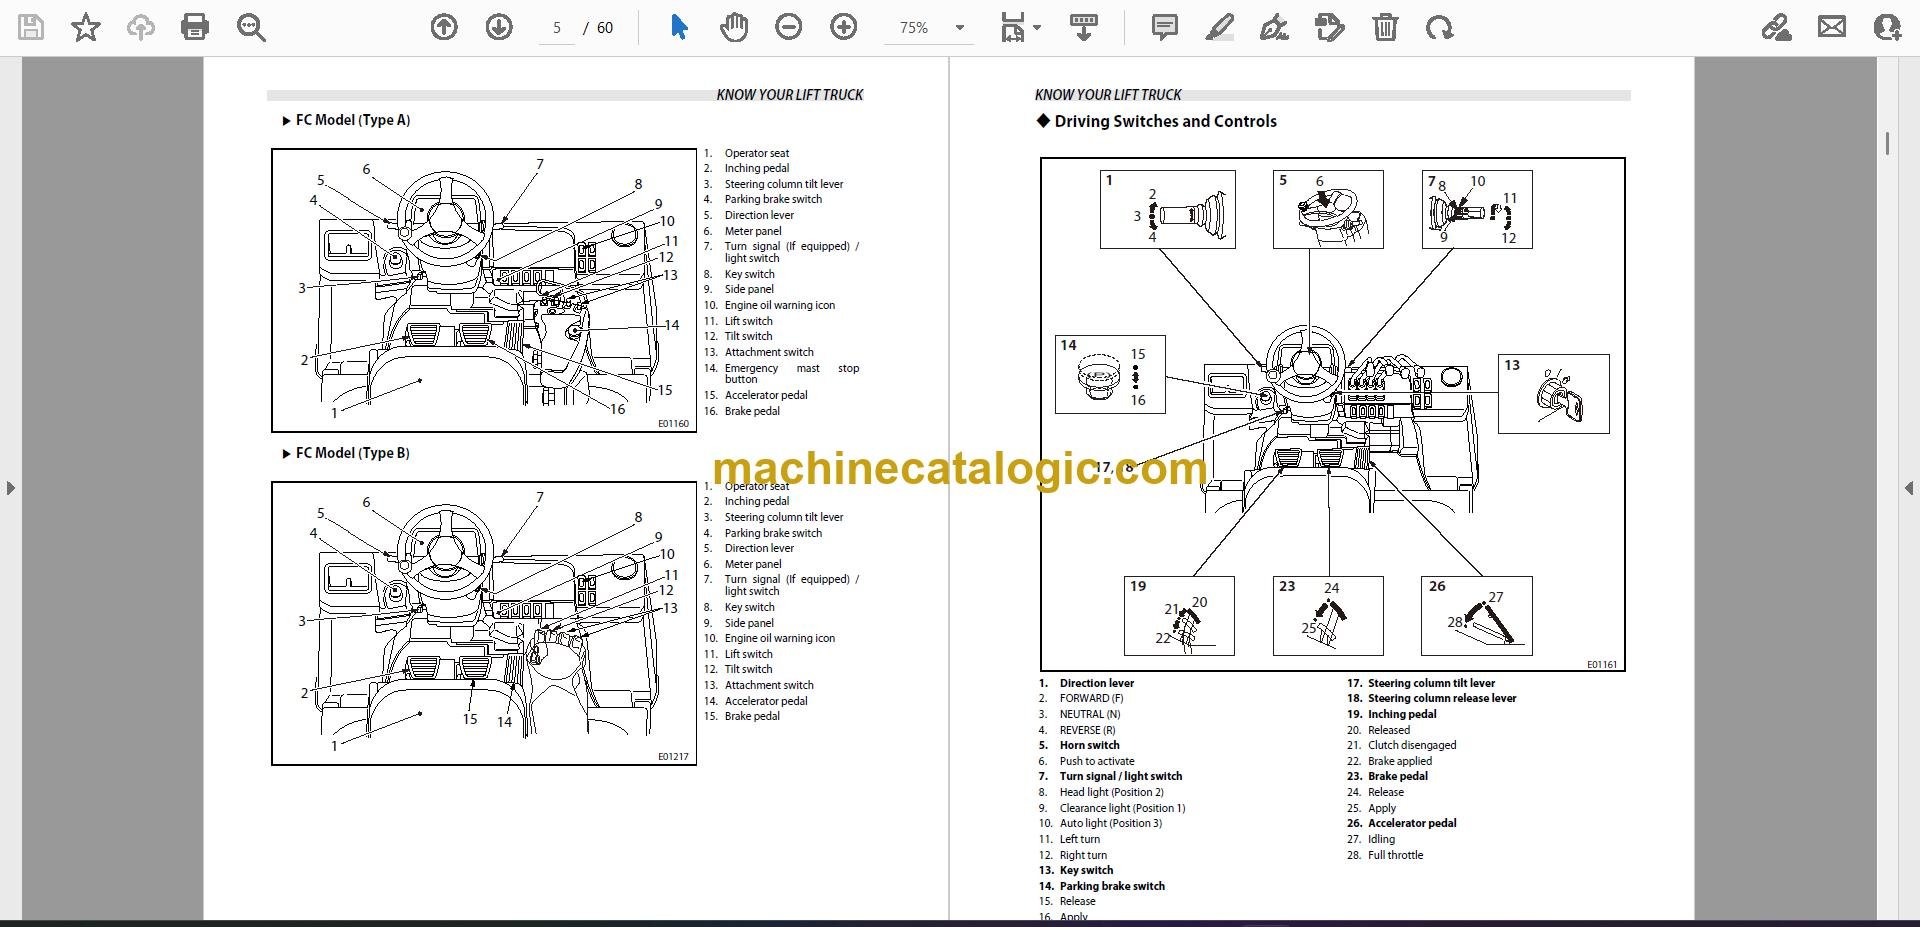Add a sticky note comment
Screen dimensions: 1920x927
coord(1165,28)
